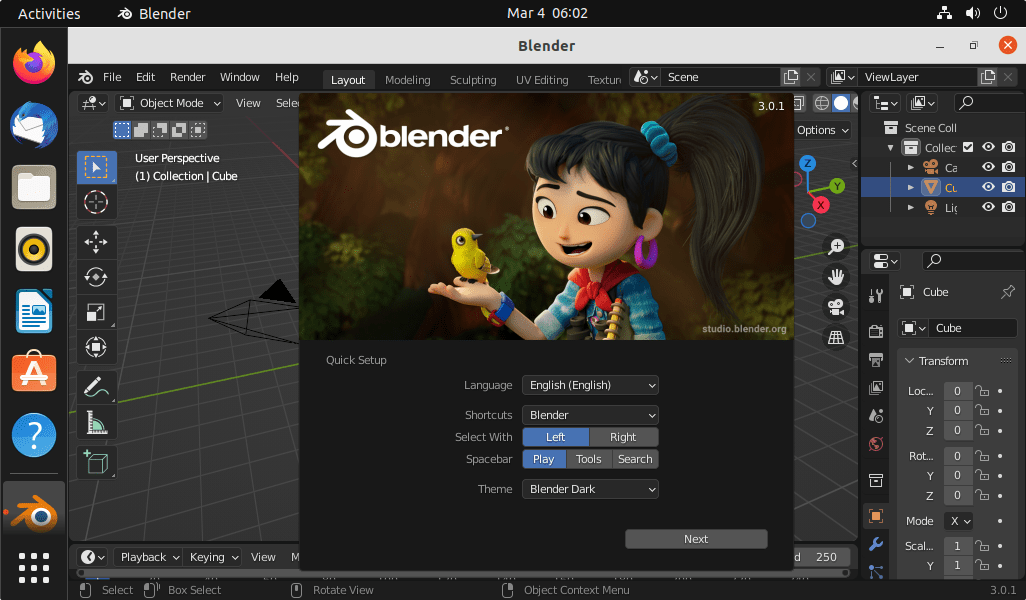
Task: Select the Add Cube tool
Action: 96,461
